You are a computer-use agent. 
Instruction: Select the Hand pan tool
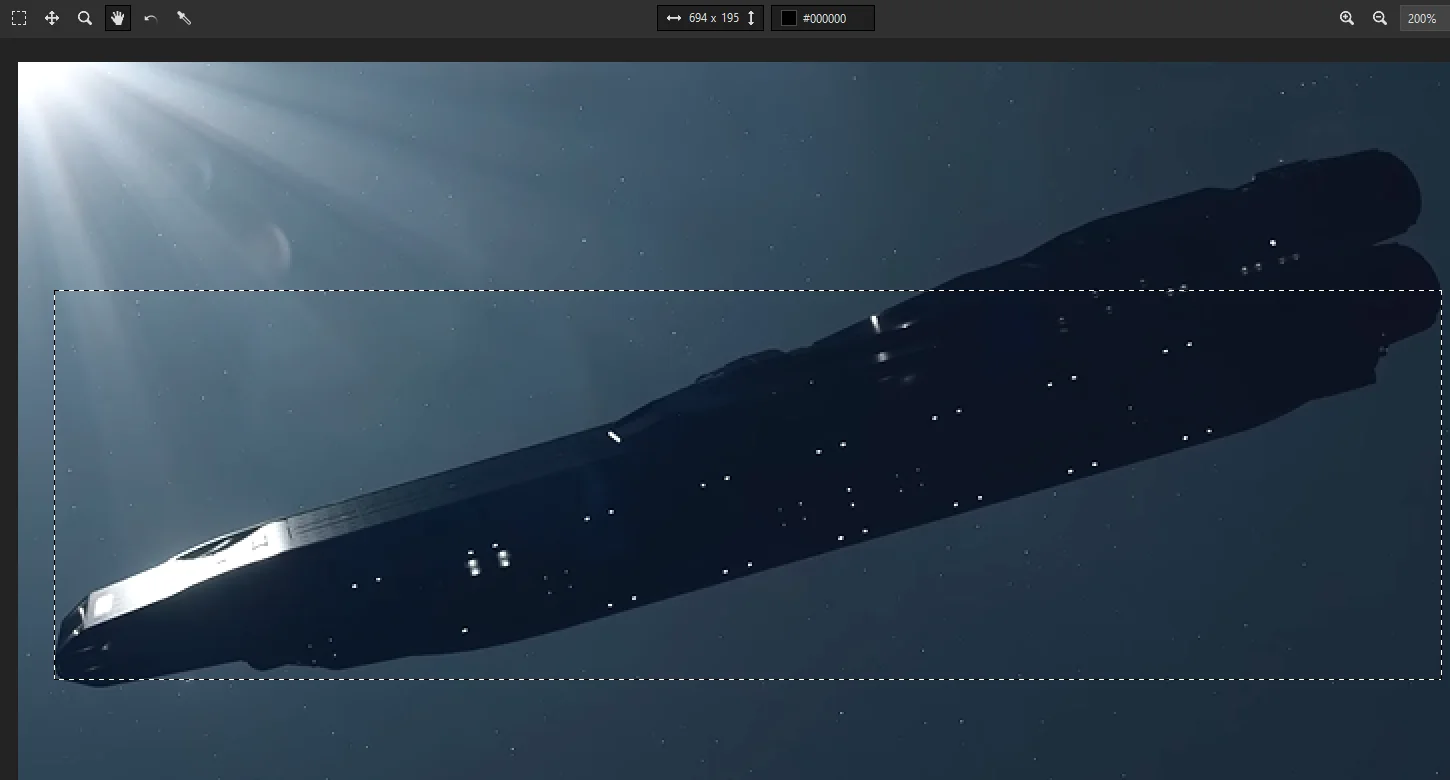click(118, 18)
